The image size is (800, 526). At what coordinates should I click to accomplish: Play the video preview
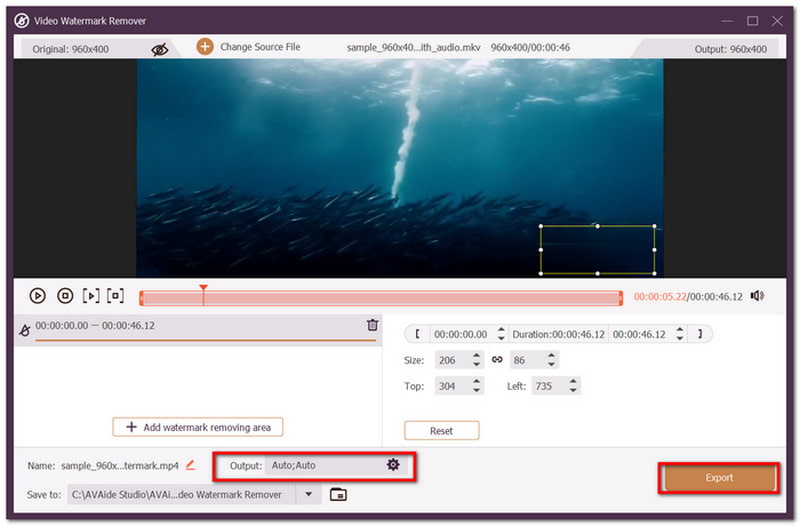click(37, 296)
